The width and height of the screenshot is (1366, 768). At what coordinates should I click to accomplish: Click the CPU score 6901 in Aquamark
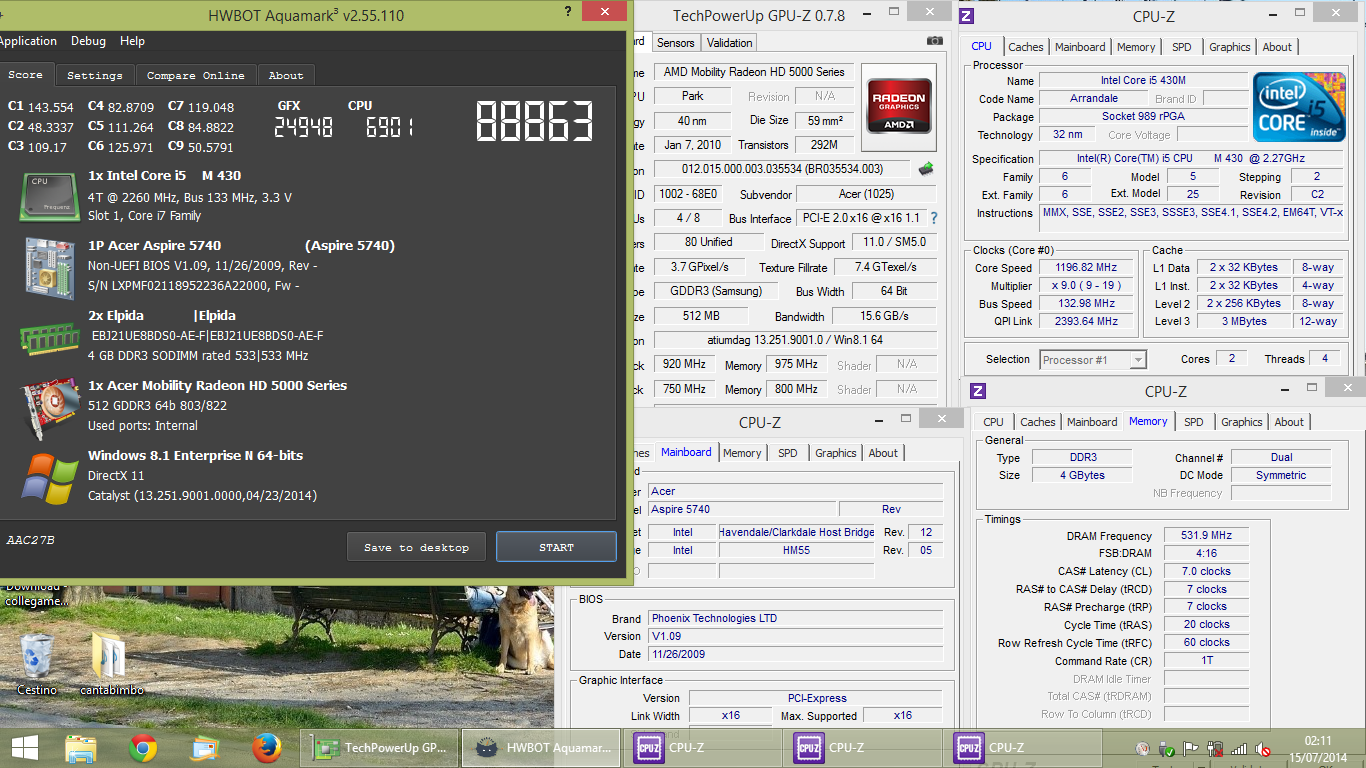(x=390, y=126)
